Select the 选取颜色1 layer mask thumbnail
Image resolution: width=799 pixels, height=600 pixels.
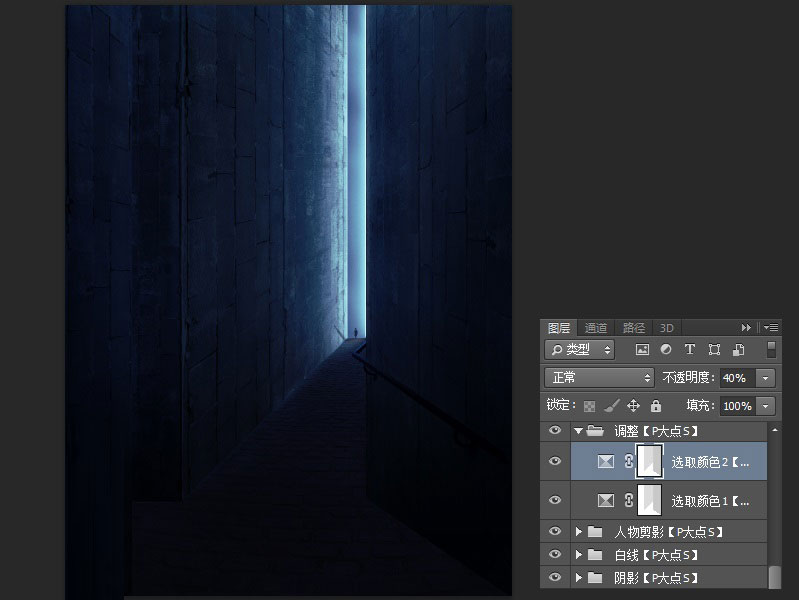(650, 501)
